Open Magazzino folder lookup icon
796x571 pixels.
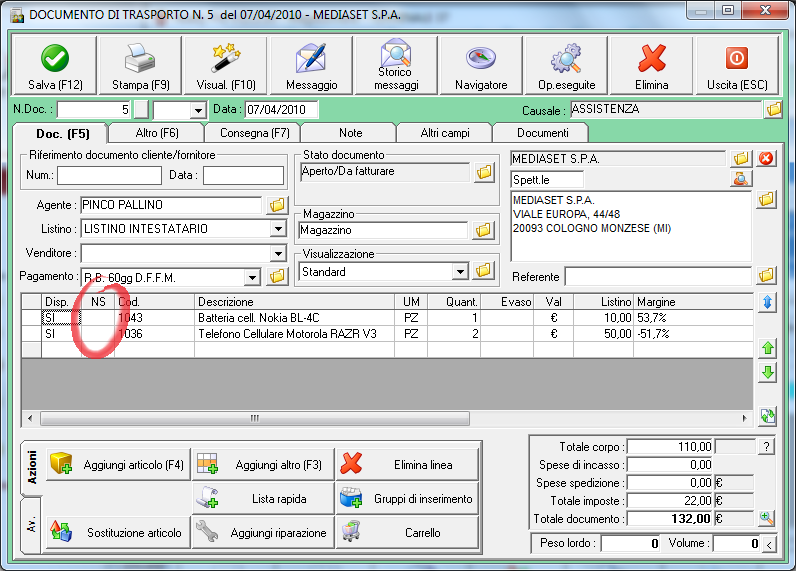coord(483,230)
